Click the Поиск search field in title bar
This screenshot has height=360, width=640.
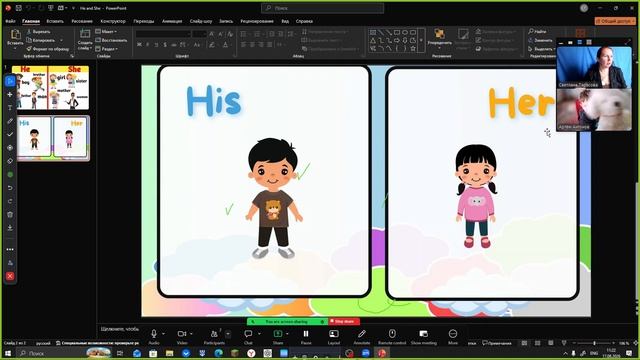point(322,8)
